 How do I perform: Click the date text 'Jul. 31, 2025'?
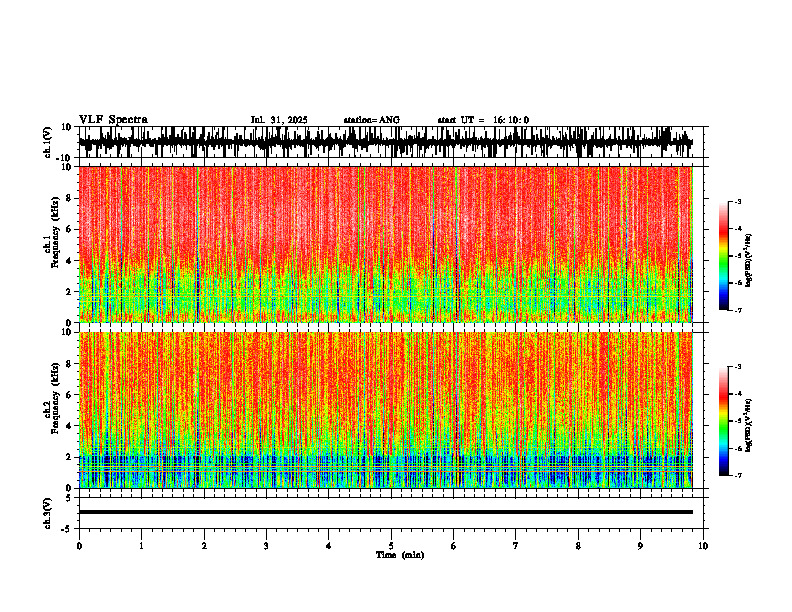(279, 120)
